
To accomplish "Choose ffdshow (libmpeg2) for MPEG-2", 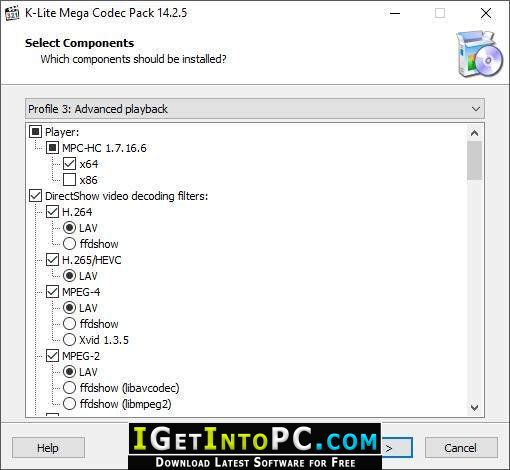I will (x=69, y=404).
